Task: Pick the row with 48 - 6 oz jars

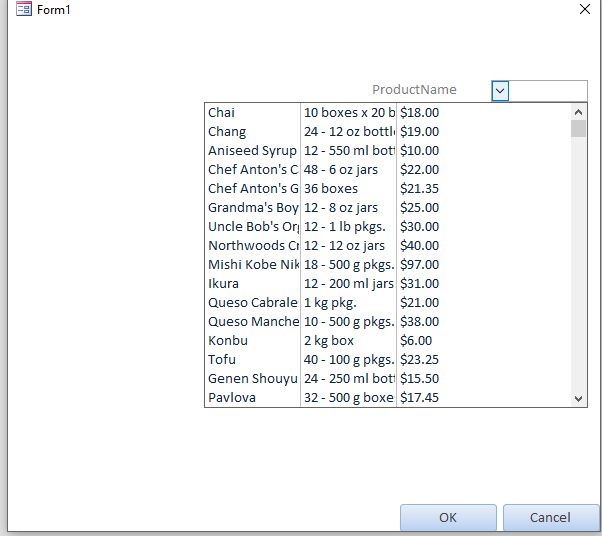Action: (388, 170)
